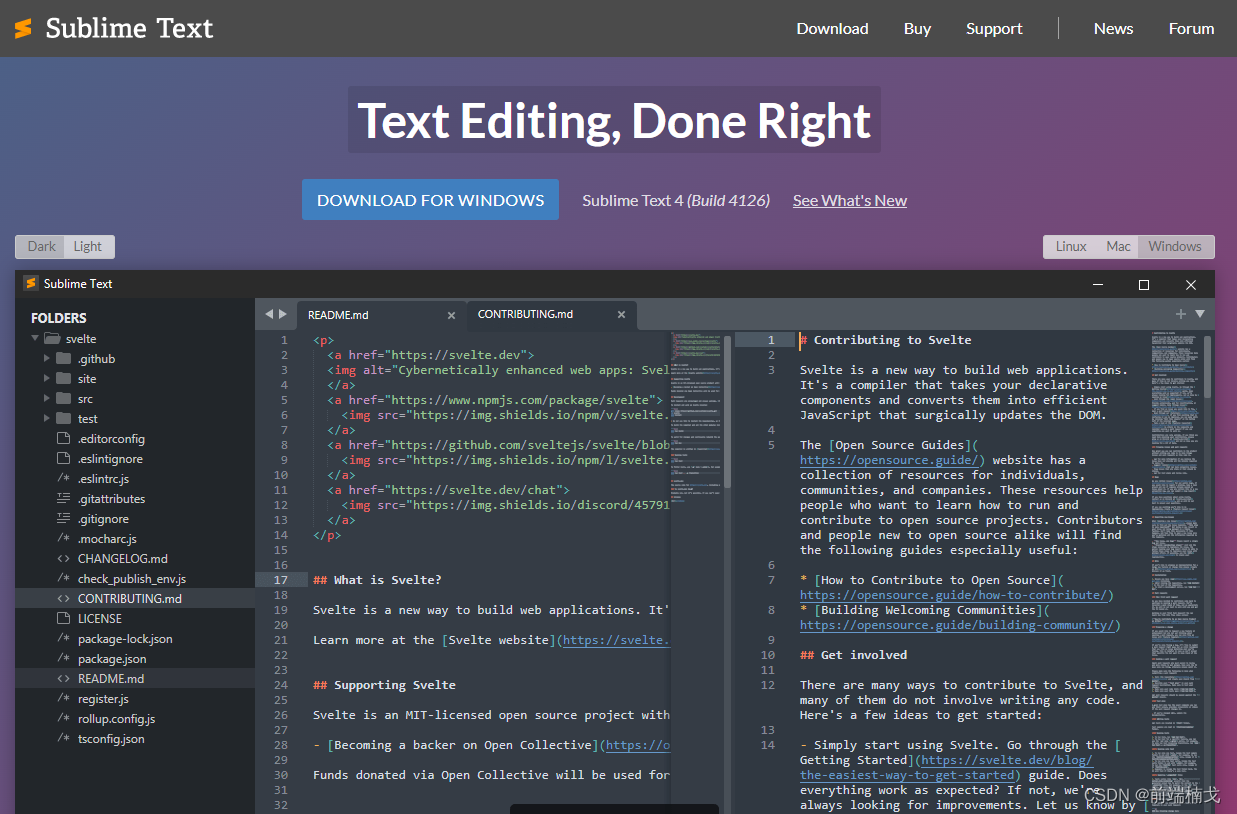
Task: Click the register.js file icon
Action: click(x=63, y=699)
